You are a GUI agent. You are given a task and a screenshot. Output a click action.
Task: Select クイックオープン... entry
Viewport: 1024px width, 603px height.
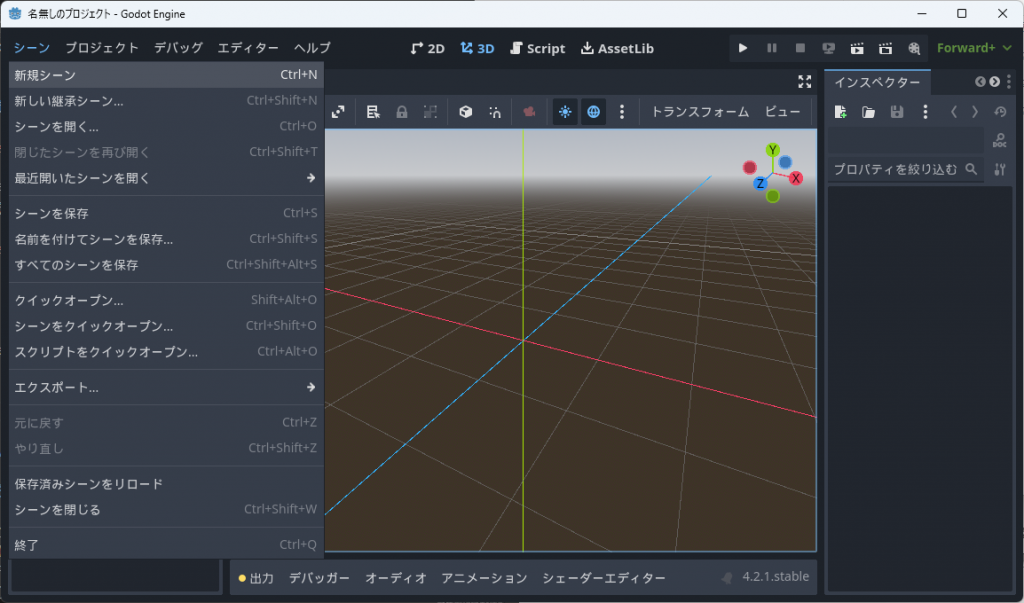(166, 300)
